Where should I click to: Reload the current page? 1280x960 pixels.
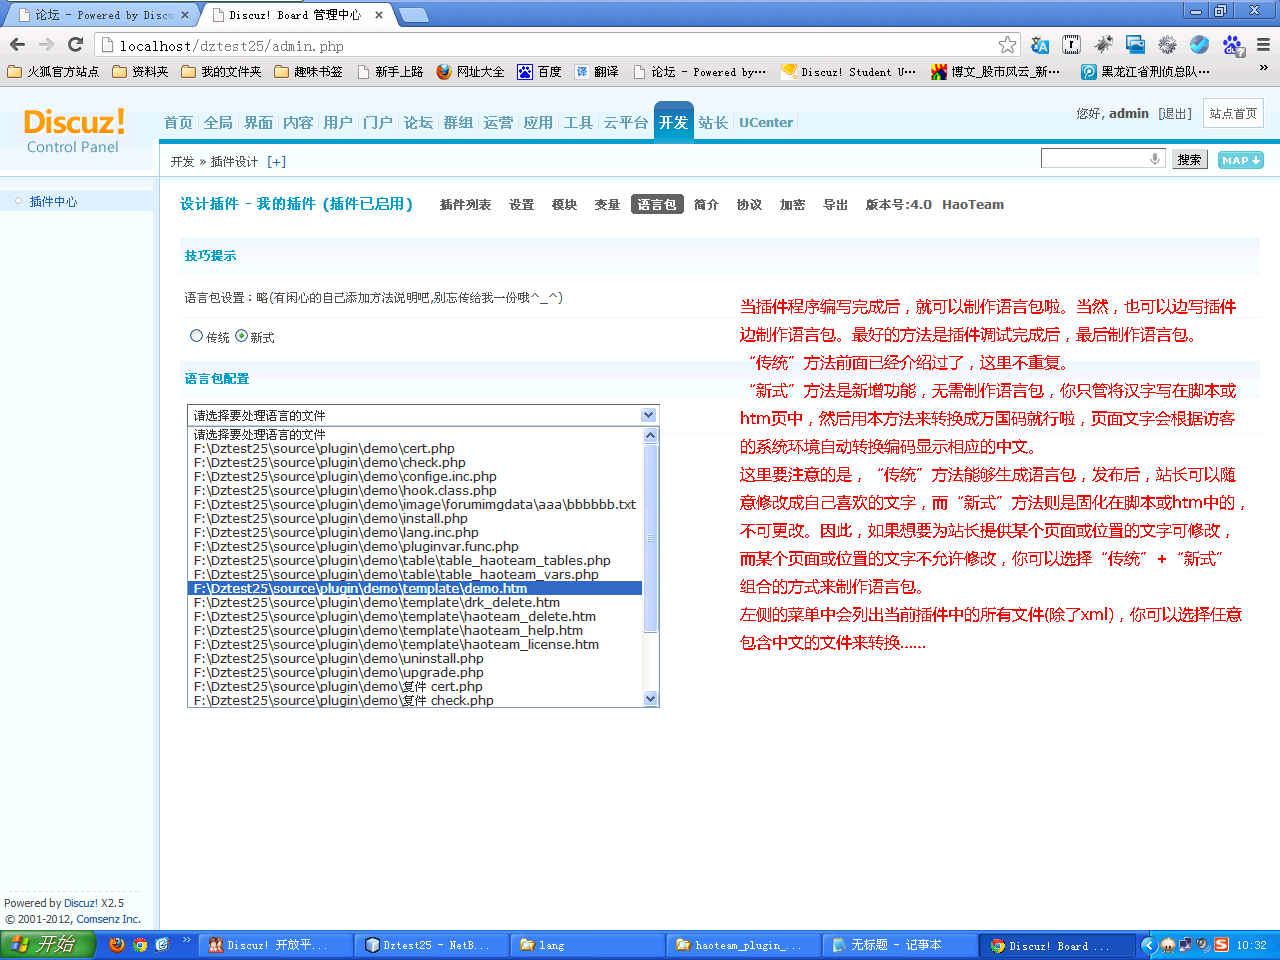(75, 45)
